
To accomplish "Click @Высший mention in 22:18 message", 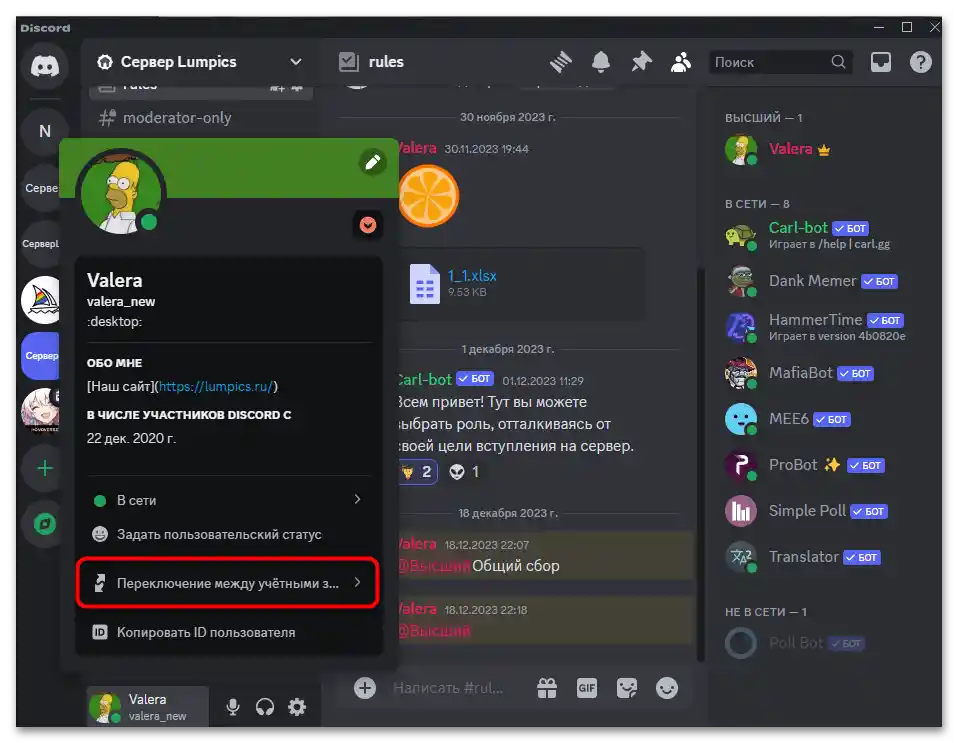I will [x=434, y=631].
